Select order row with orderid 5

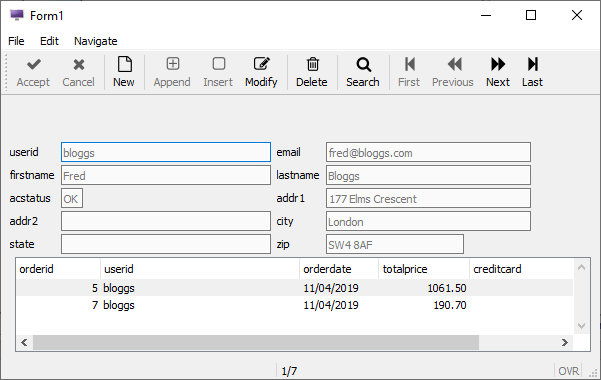point(294,288)
